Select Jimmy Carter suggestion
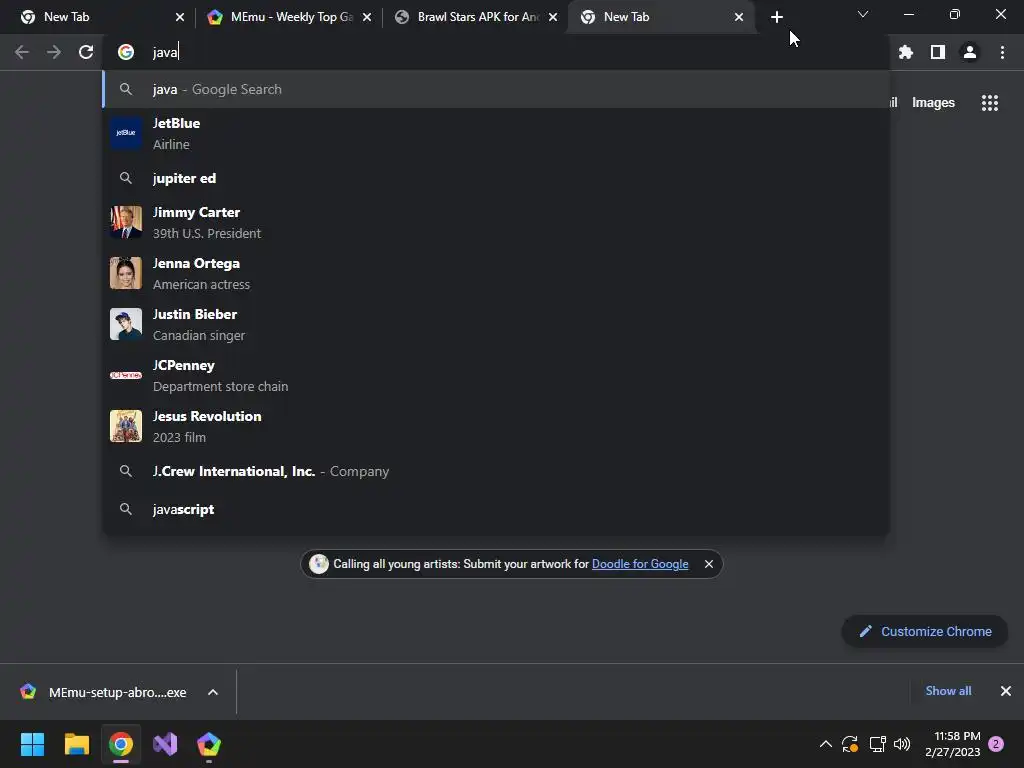Image resolution: width=1024 pixels, height=768 pixels. click(496, 223)
